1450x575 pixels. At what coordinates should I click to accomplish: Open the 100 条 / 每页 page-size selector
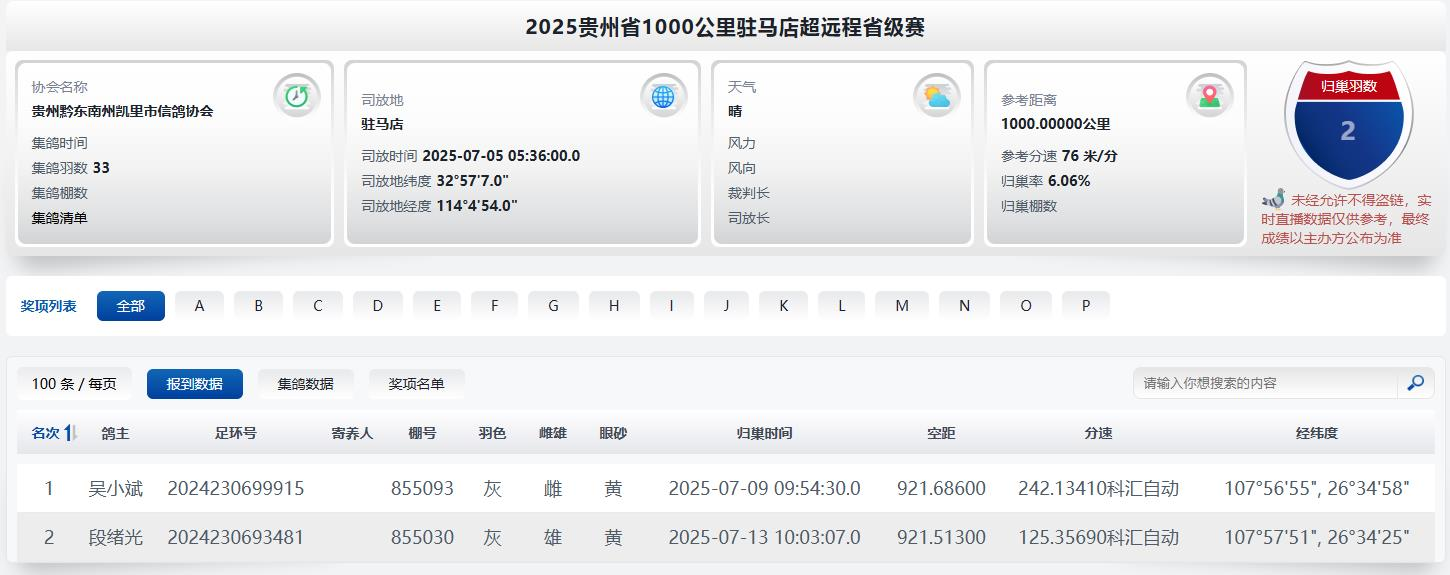point(74,384)
